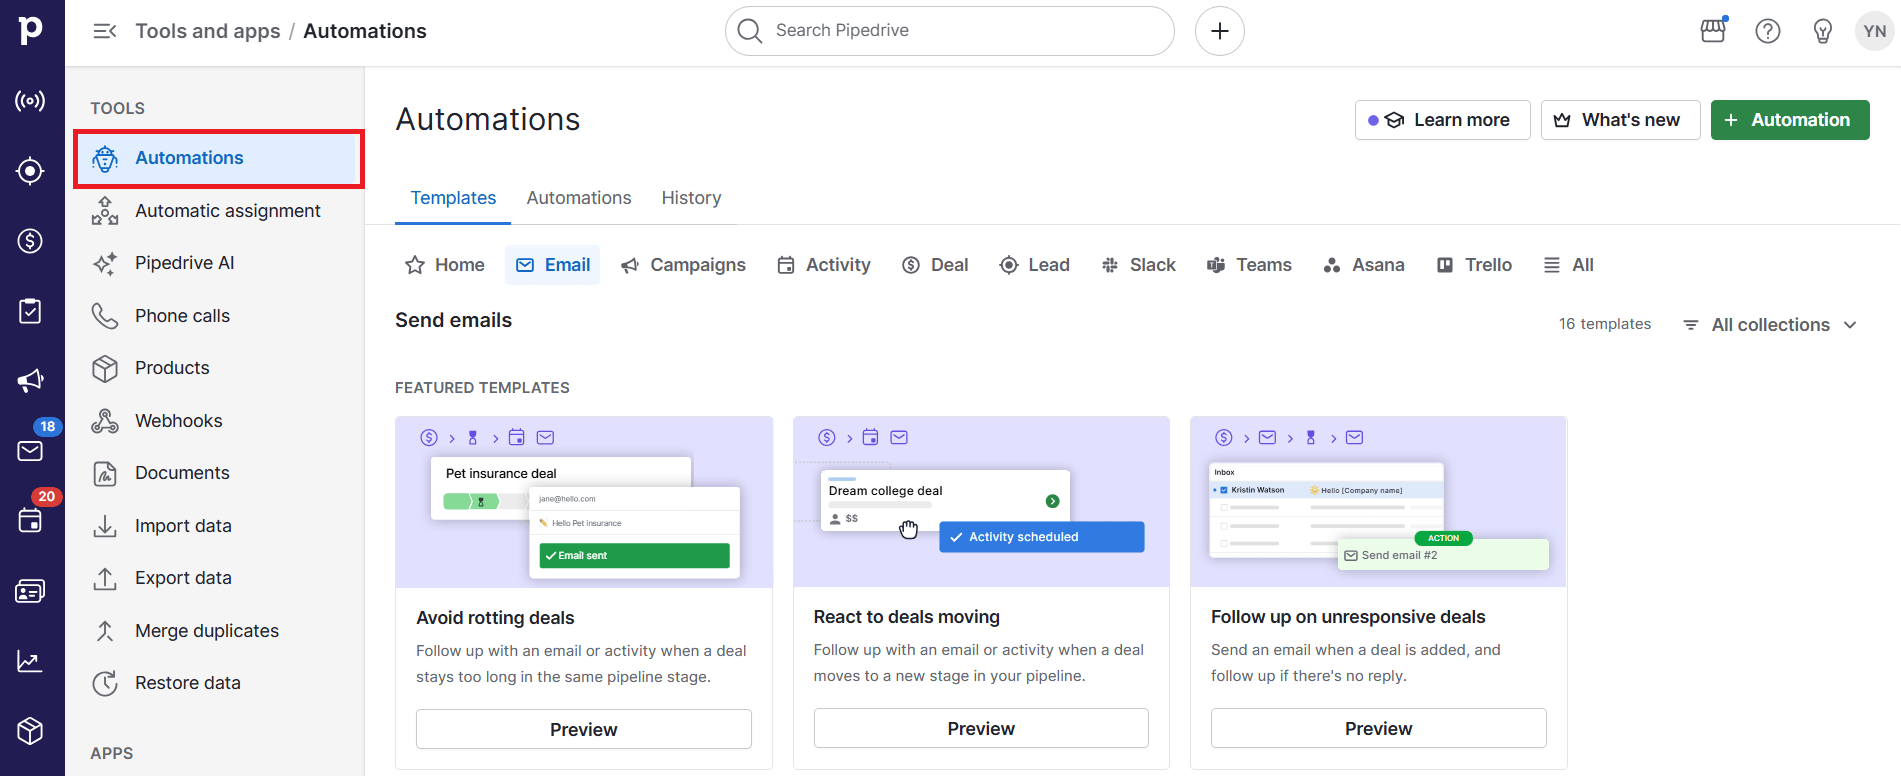1901x776 pixels.
Task: Select the Trello template category
Action: point(1474,265)
